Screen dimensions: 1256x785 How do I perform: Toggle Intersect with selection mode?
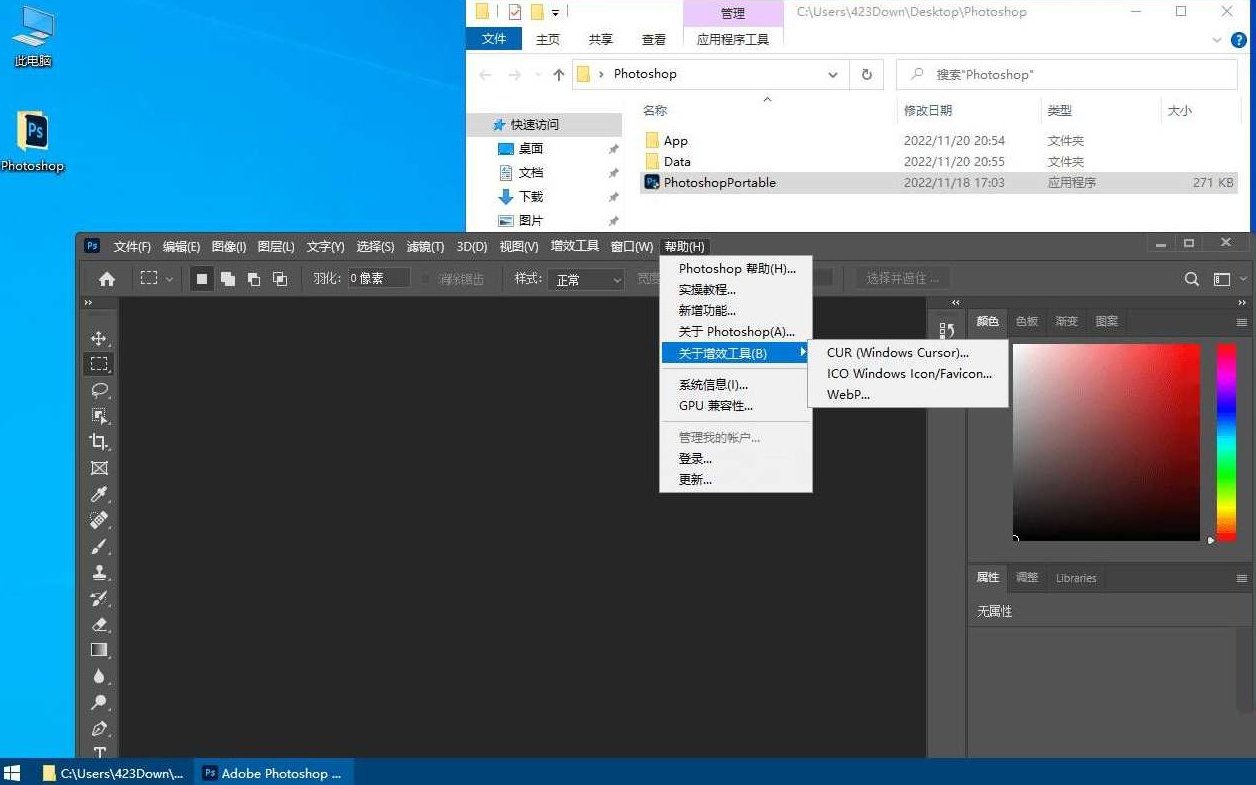coord(281,279)
